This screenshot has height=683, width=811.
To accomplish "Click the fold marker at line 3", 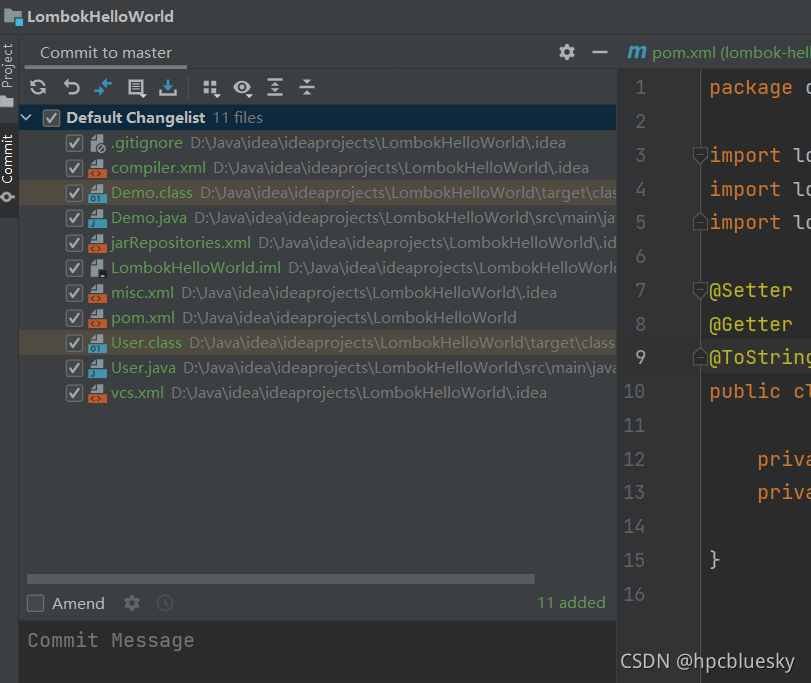I will point(700,155).
